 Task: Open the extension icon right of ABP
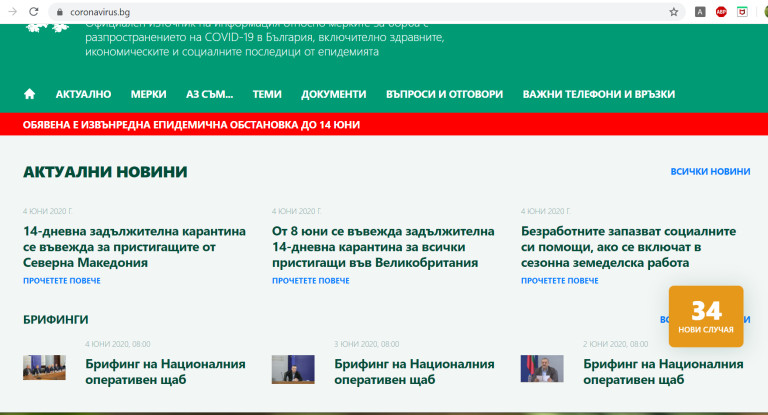click(x=742, y=12)
